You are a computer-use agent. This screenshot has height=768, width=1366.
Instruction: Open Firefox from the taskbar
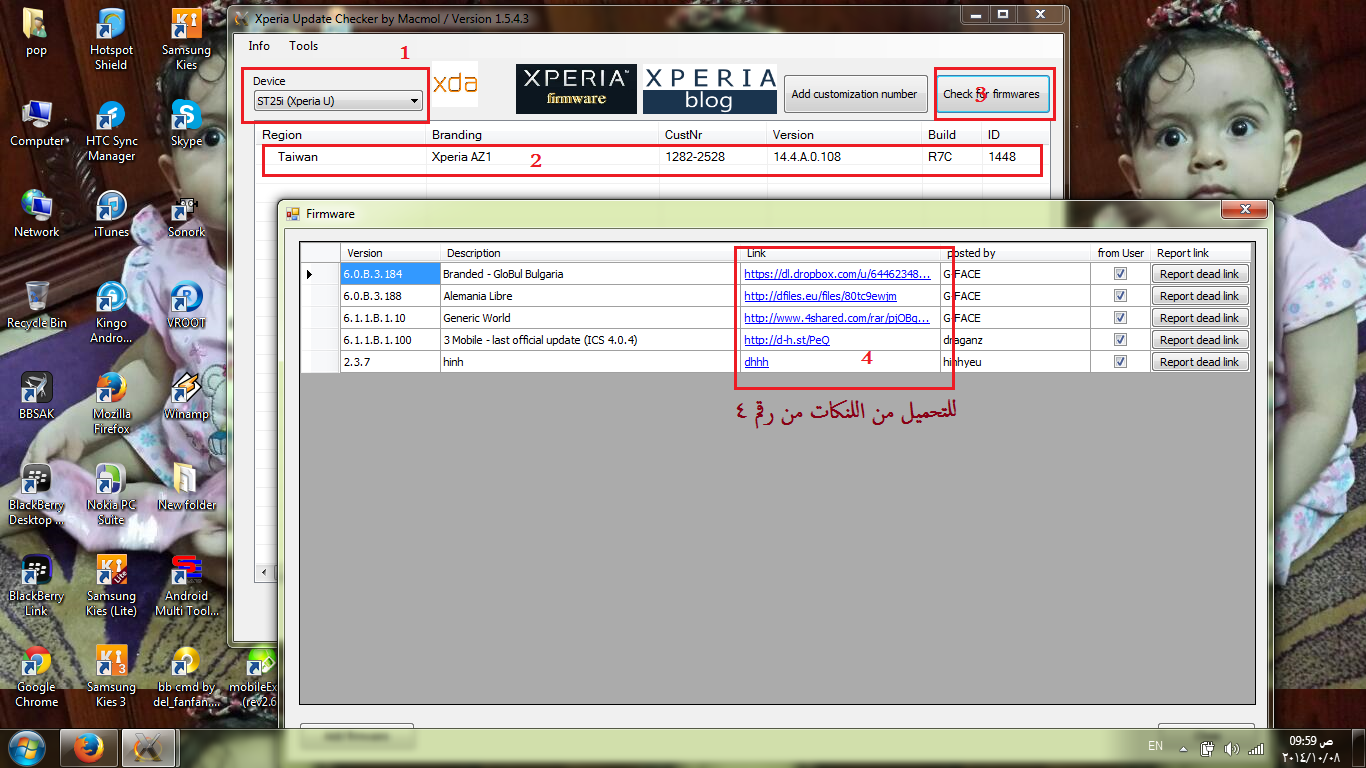[89, 748]
